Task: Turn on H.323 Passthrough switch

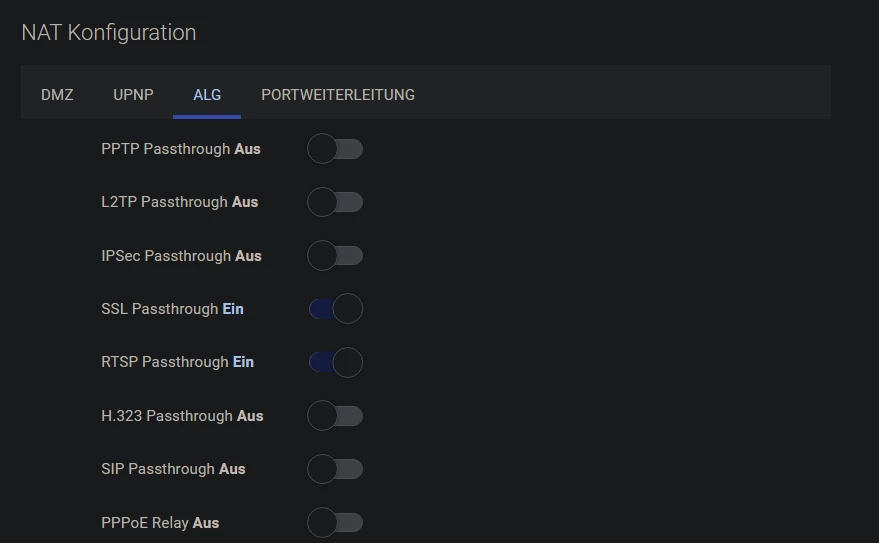Action: [335, 416]
